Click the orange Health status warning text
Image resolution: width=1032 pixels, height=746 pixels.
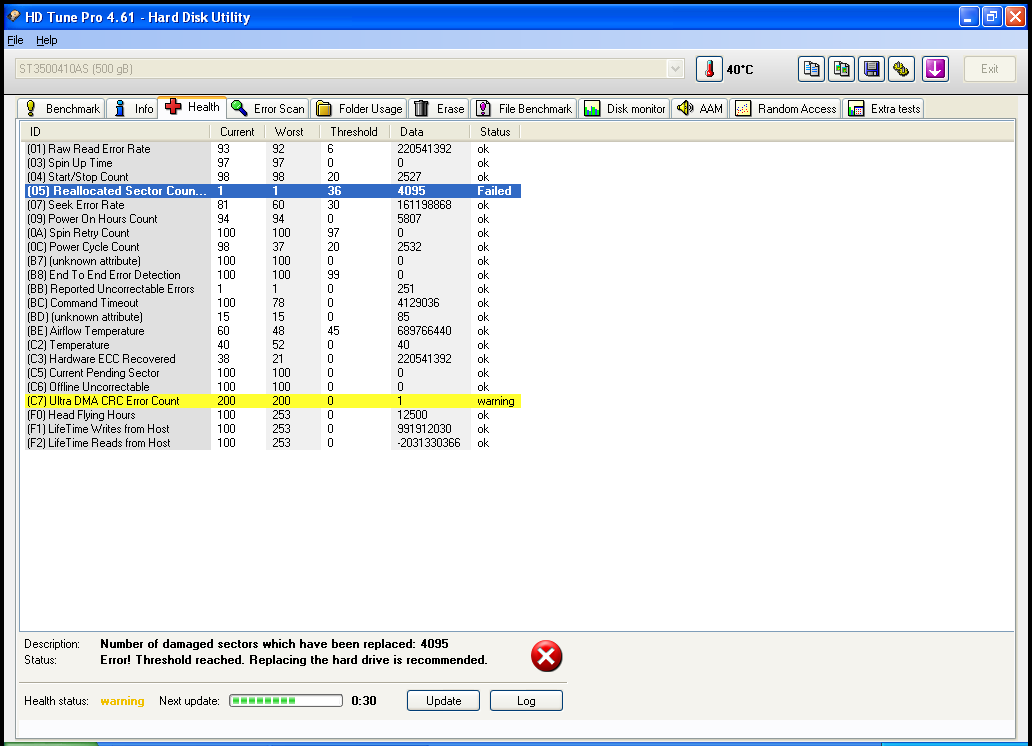[x=122, y=701]
